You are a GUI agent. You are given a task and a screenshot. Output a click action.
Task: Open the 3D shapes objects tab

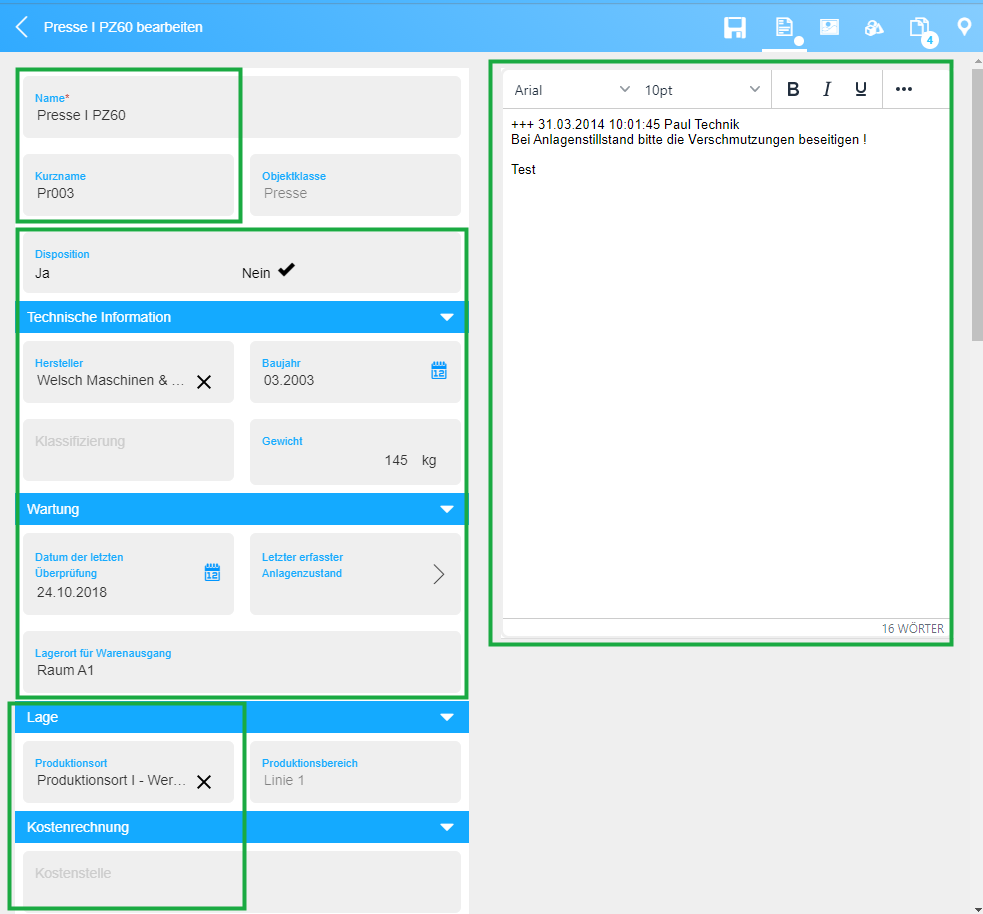[873, 28]
